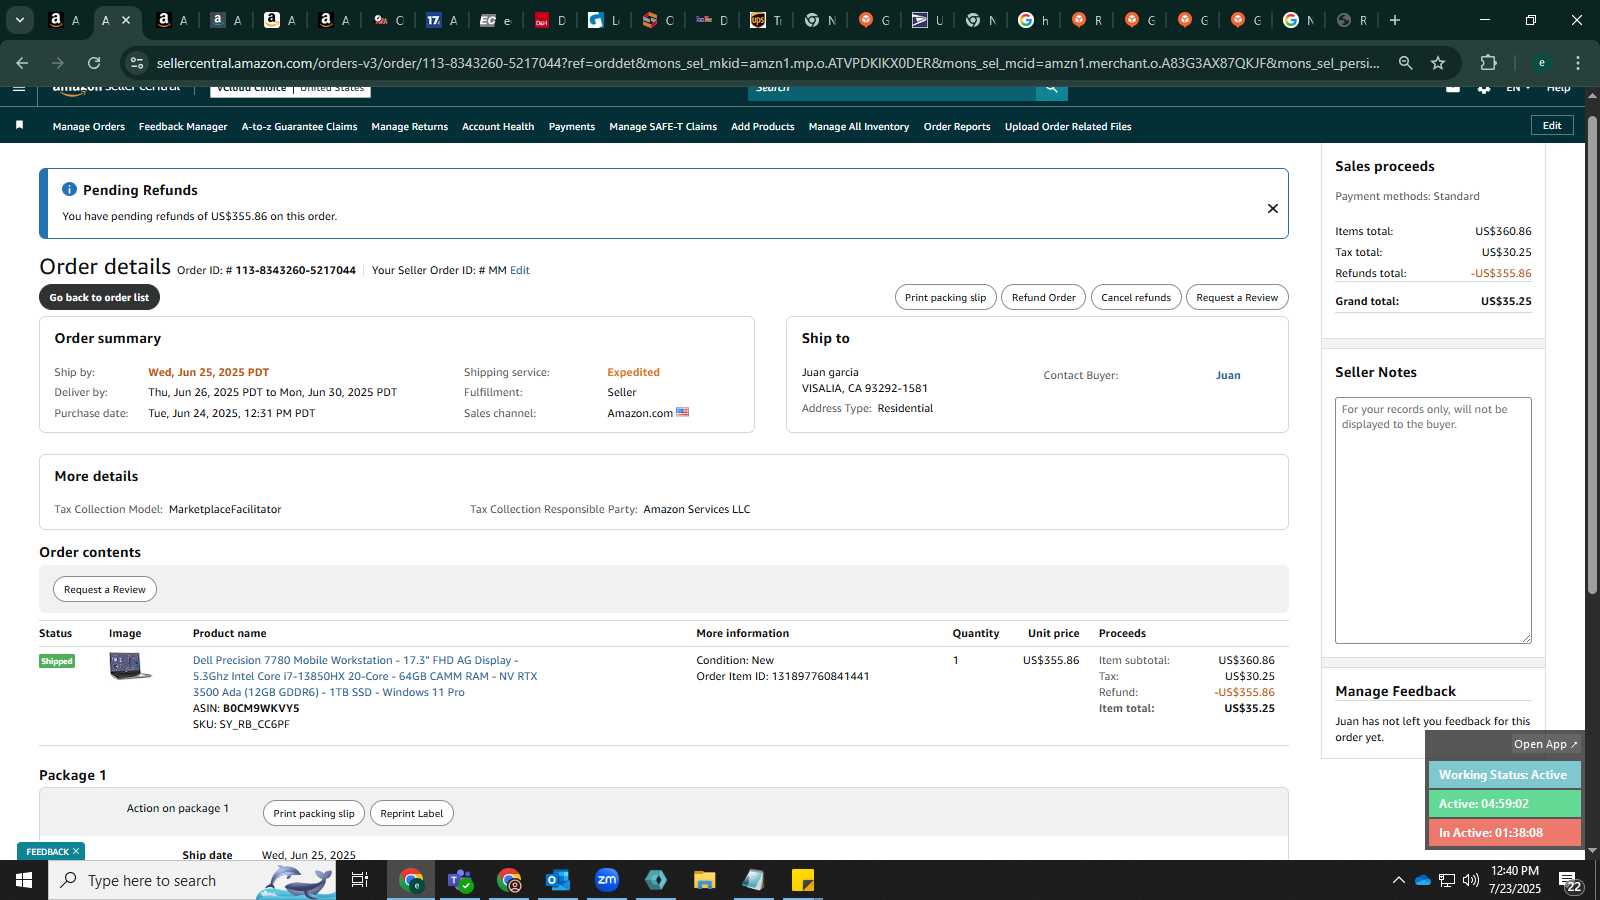Open site information icon in address bar
Screen dimensions: 1600x900
pos(137,63)
